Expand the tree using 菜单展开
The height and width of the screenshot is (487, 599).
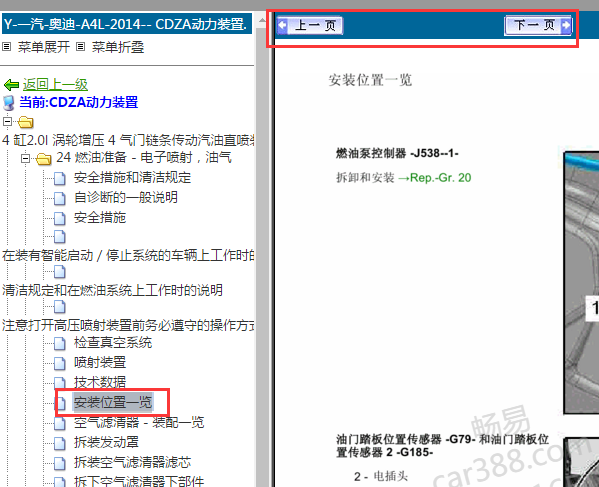(x=44, y=47)
